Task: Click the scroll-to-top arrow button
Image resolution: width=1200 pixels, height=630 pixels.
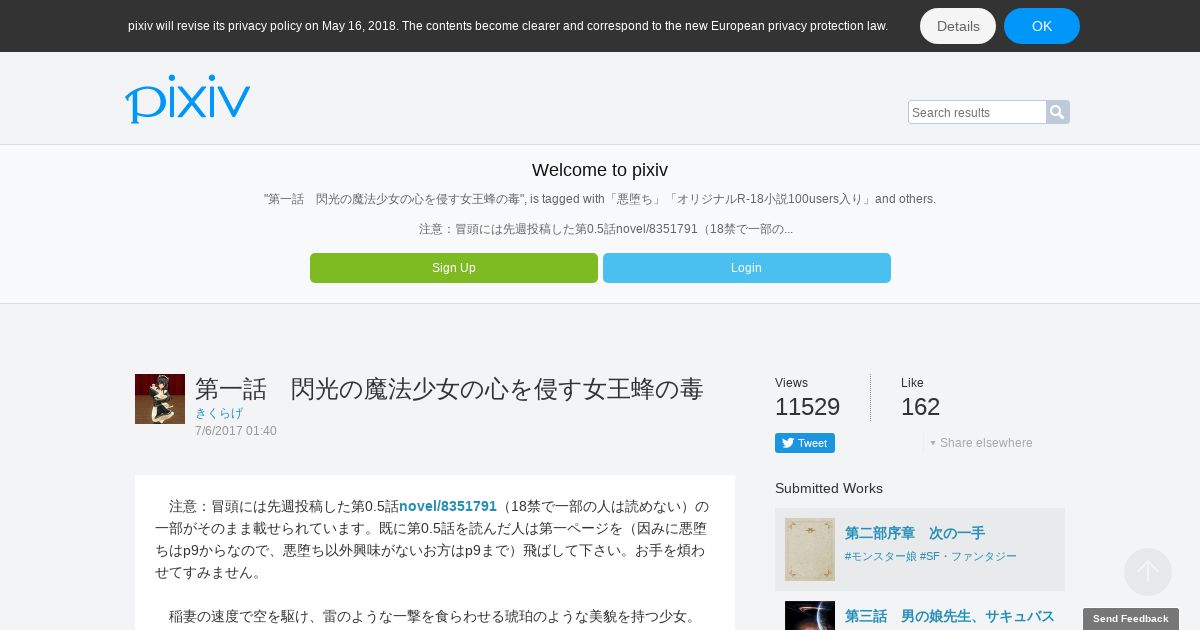Action: click(x=1148, y=572)
